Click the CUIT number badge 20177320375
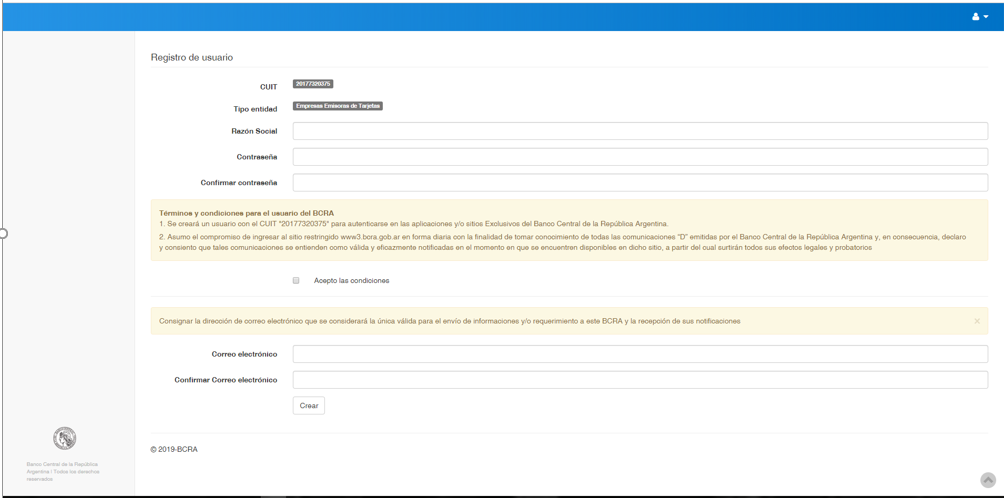Viewport: 1004px width, 498px height. 313,84
